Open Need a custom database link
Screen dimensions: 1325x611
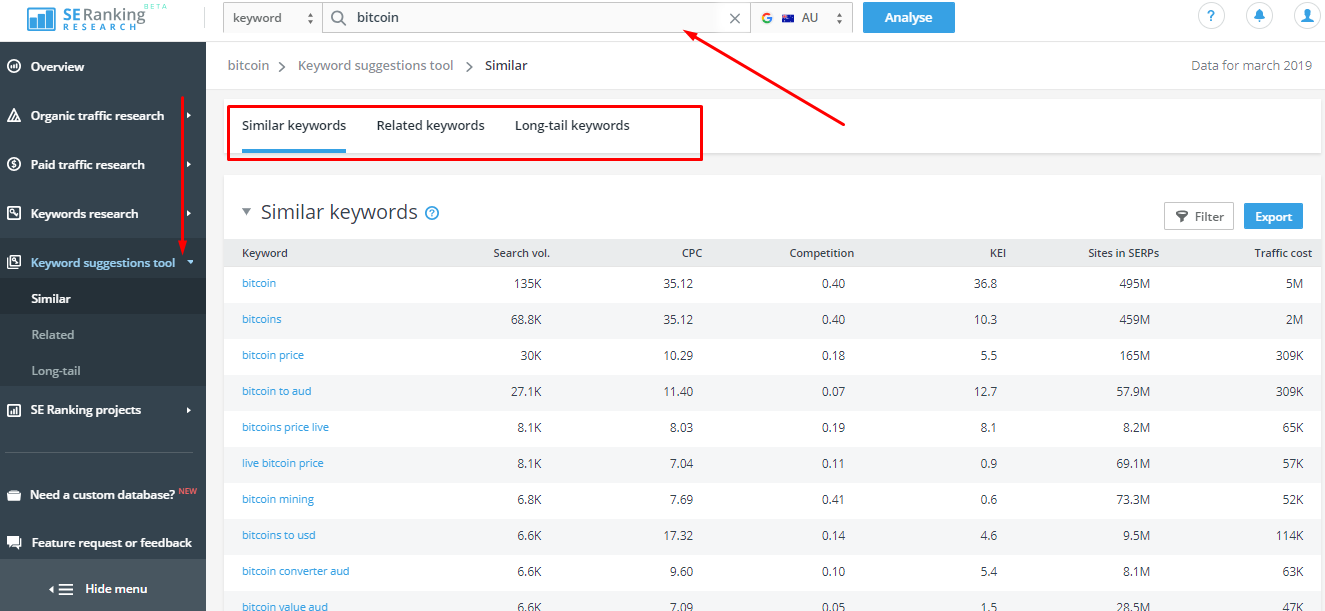[103, 495]
